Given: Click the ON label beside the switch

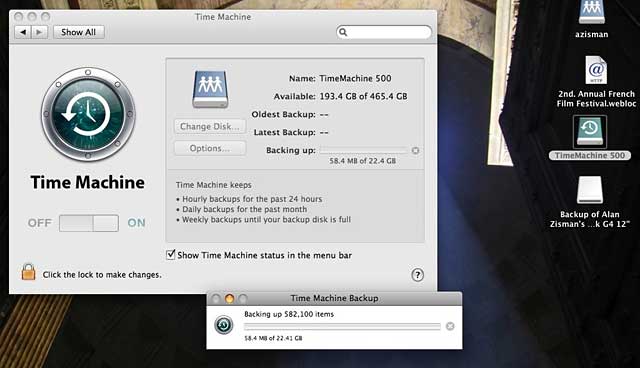Looking at the screenshot, I should point(136,223).
